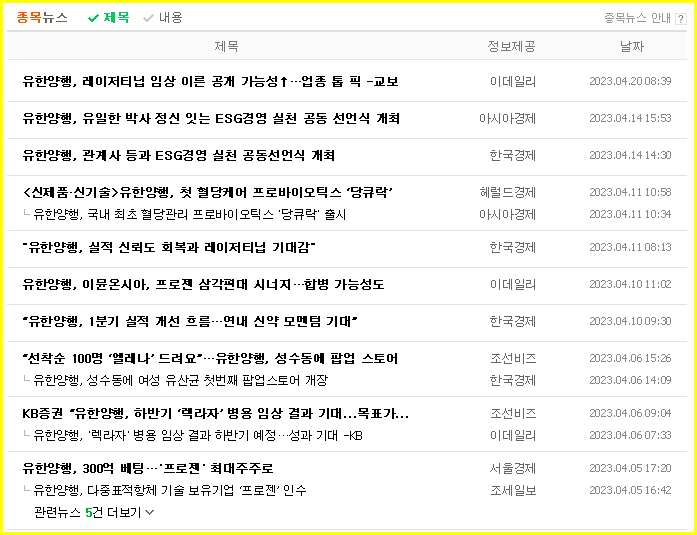Viewport: 697px width, 535px height.
Task: Open article 성수동에 여성 유산균 첫번째 팝업스토어 개장
Action: [181, 380]
